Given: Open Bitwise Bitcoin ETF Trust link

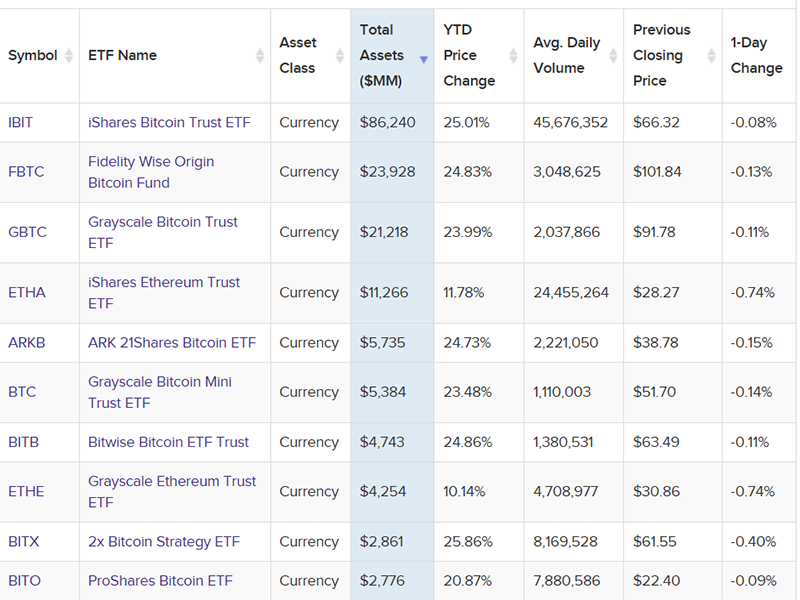Looking at the screenshot, I should (168, 442).
